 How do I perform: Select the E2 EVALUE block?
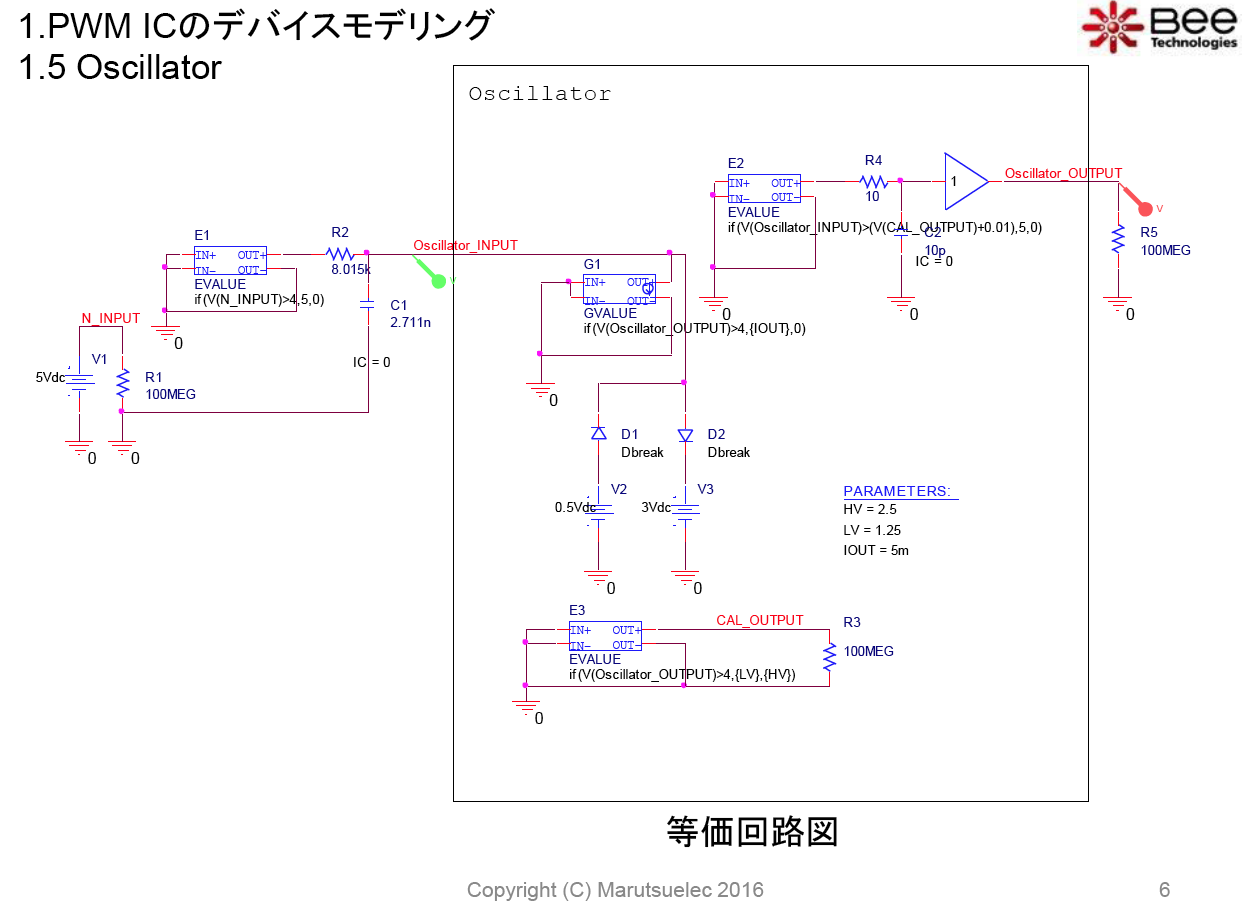(x=764, y=190)
